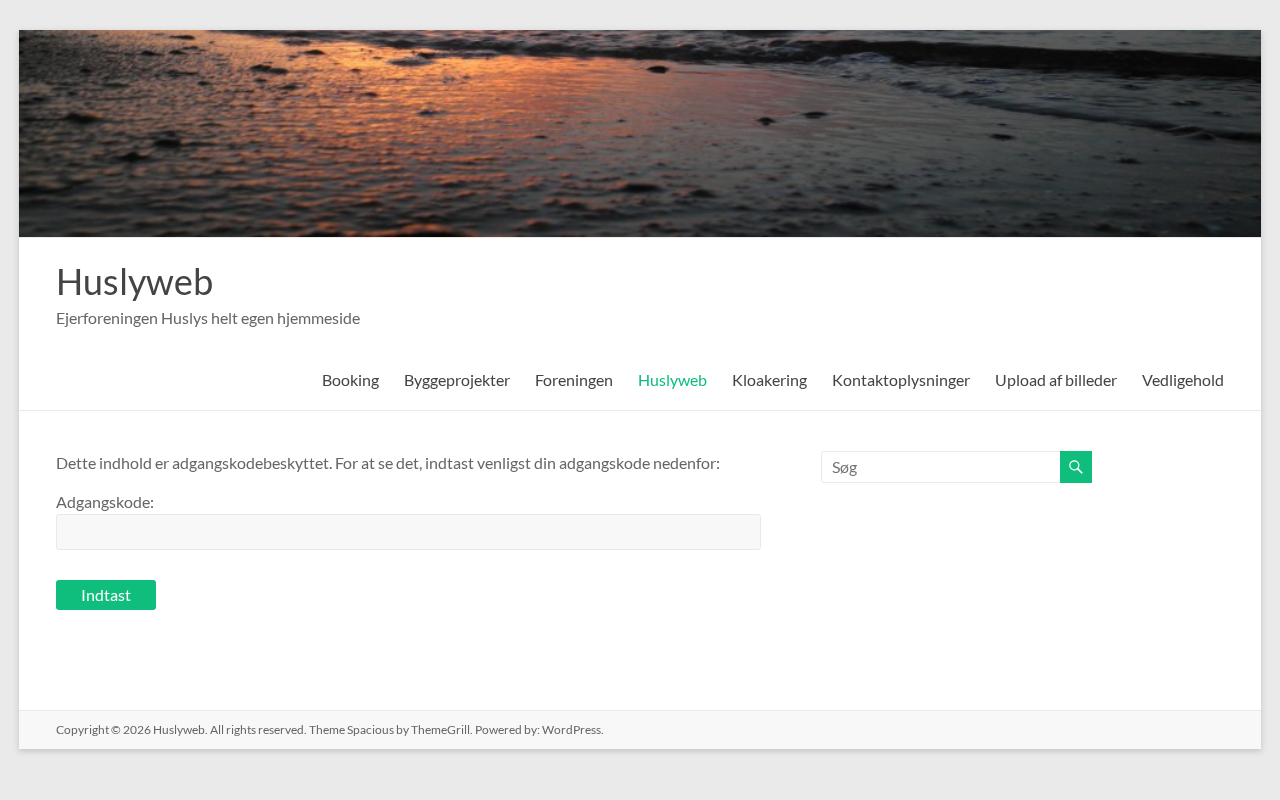Go to Byggeprojekter in the navigation
This screenshot has width=1280, height=800.
pyautogui.click(x=457, y=380)
